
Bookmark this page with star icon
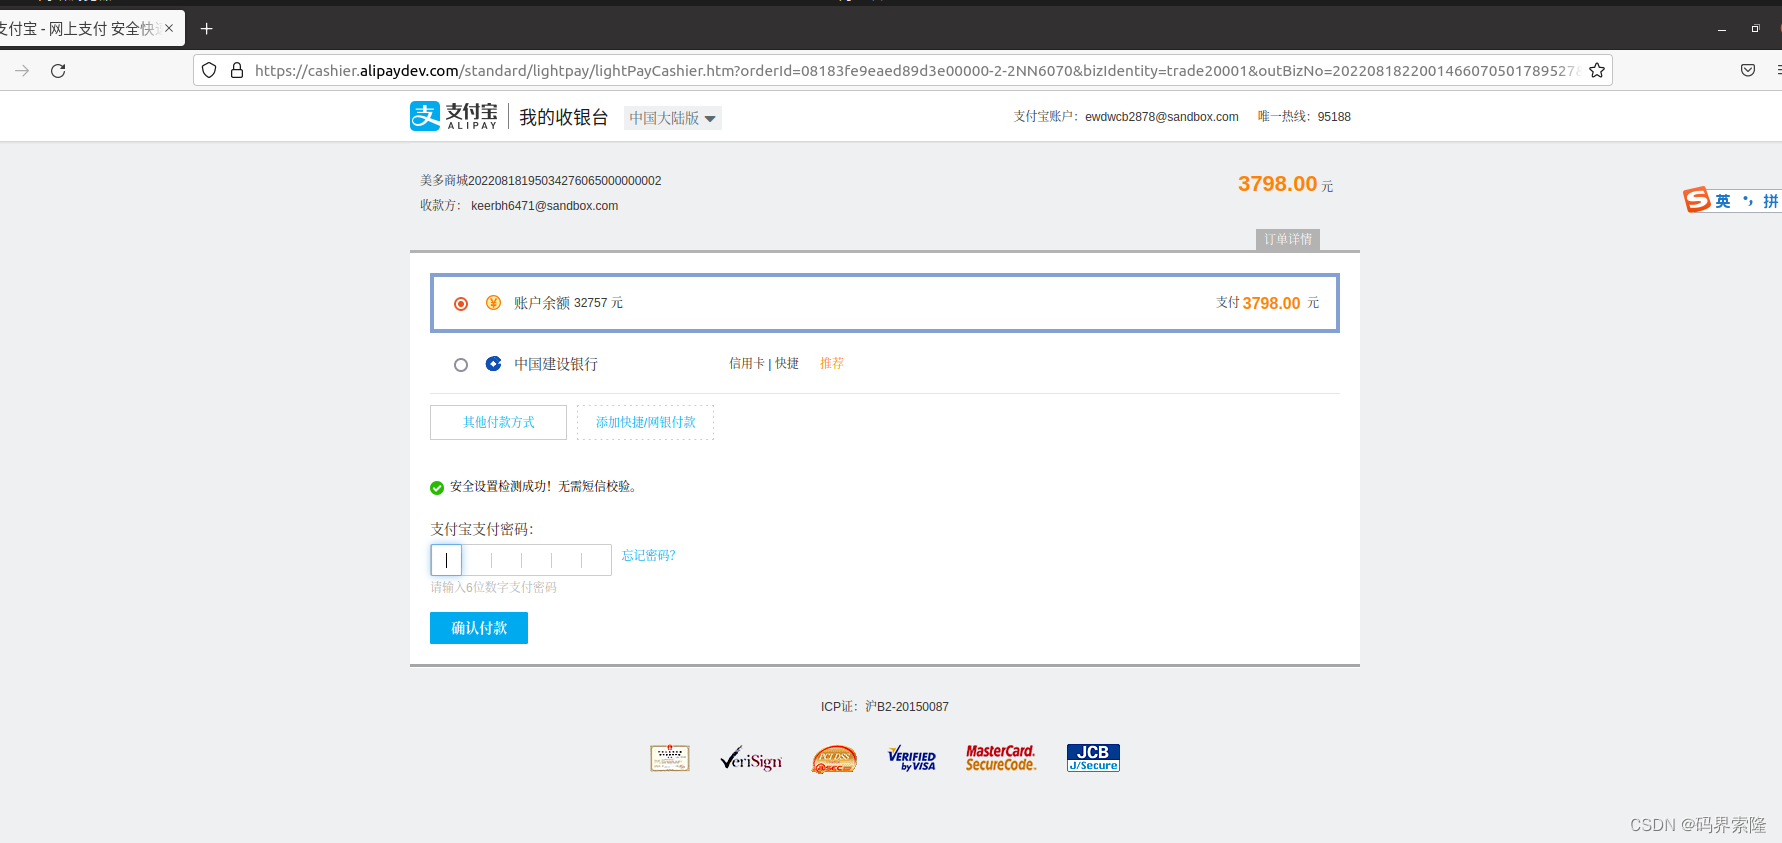point(1597,71)
